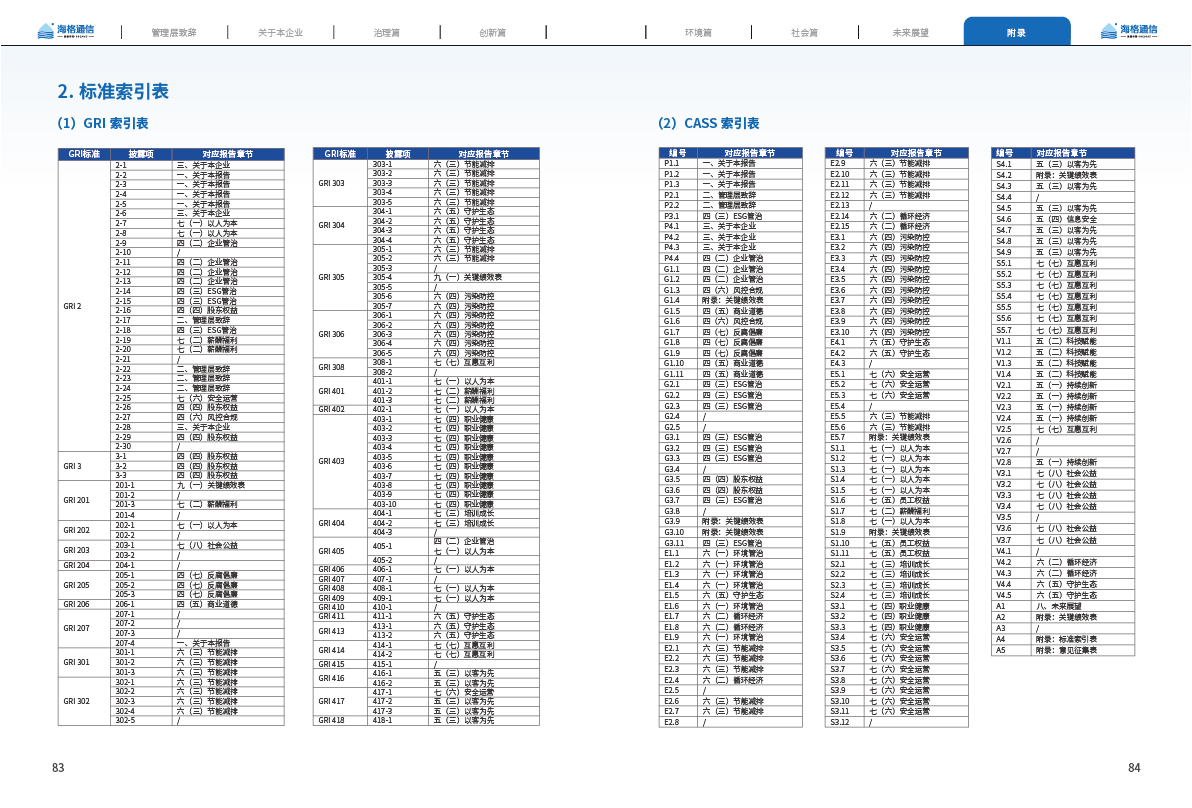The image size is (1192, 808).
Task: Click the 2-14 disclosure row
Action: [122, 291]
